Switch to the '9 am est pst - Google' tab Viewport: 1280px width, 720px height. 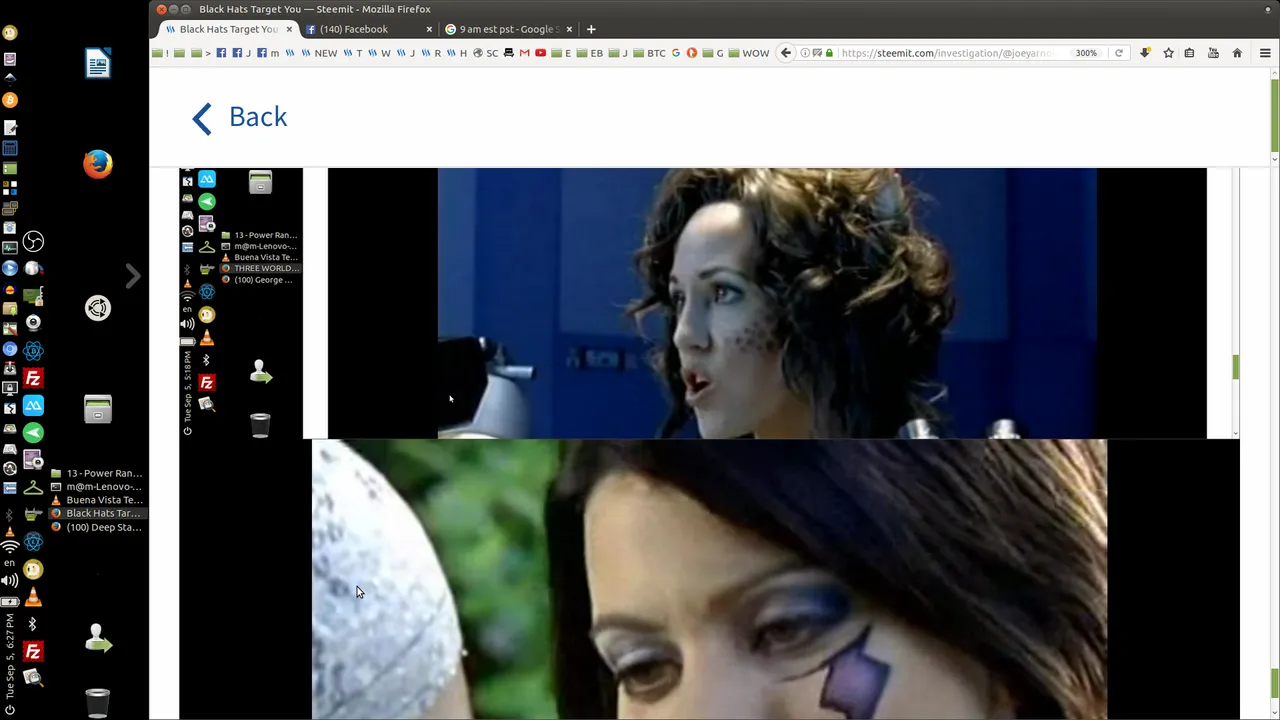508,29
